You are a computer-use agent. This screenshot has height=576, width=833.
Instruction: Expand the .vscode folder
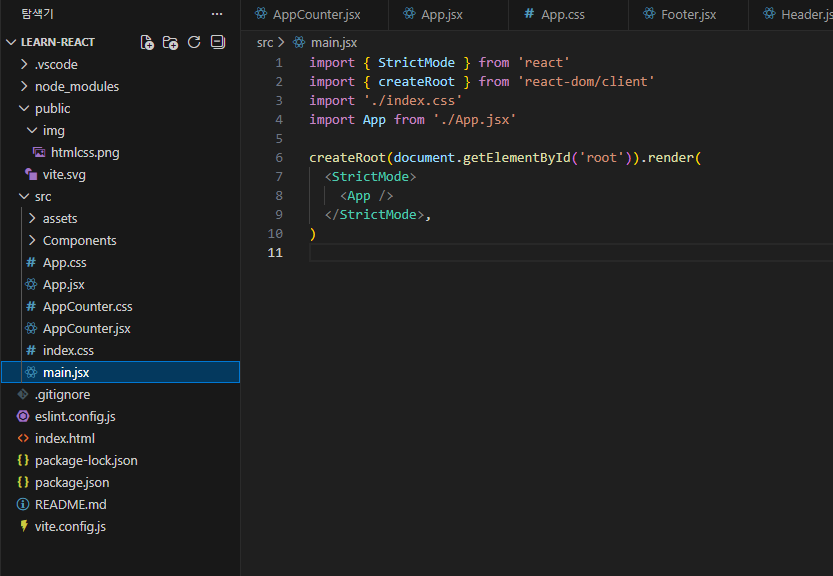point(56,64)
